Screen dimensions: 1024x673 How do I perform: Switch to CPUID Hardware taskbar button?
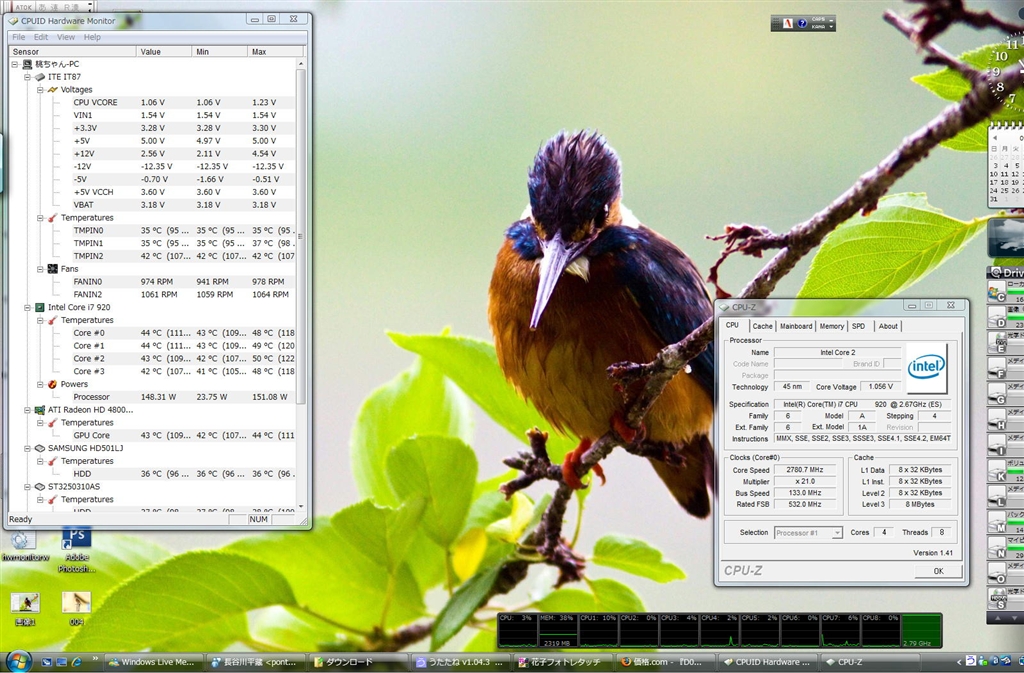click(x=767, y=662)
